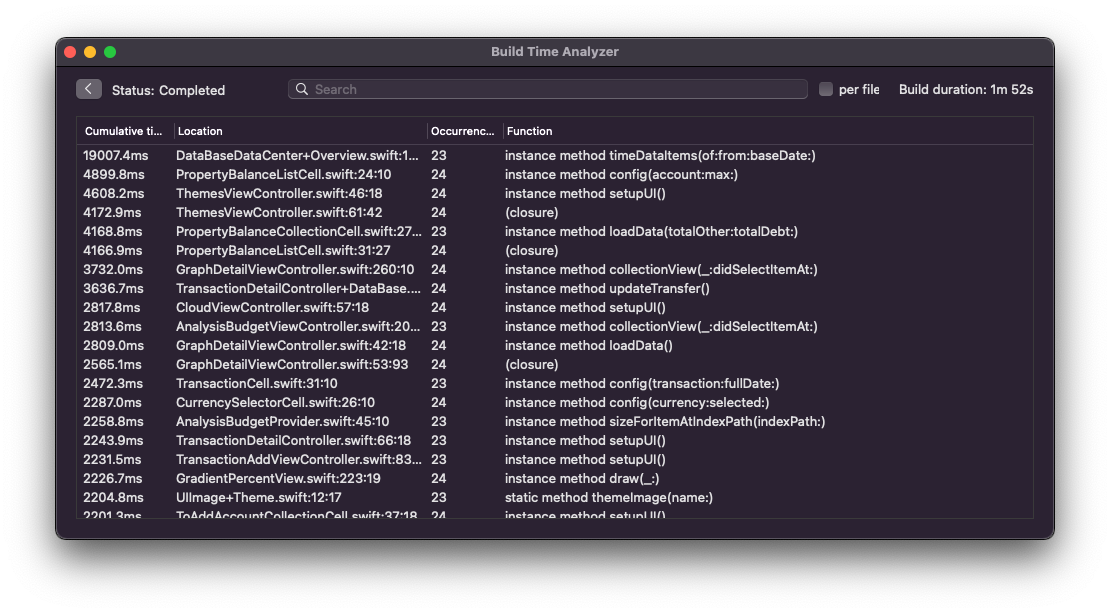Click the back chevron button
1110x613 pixels.
click(88, 88)
